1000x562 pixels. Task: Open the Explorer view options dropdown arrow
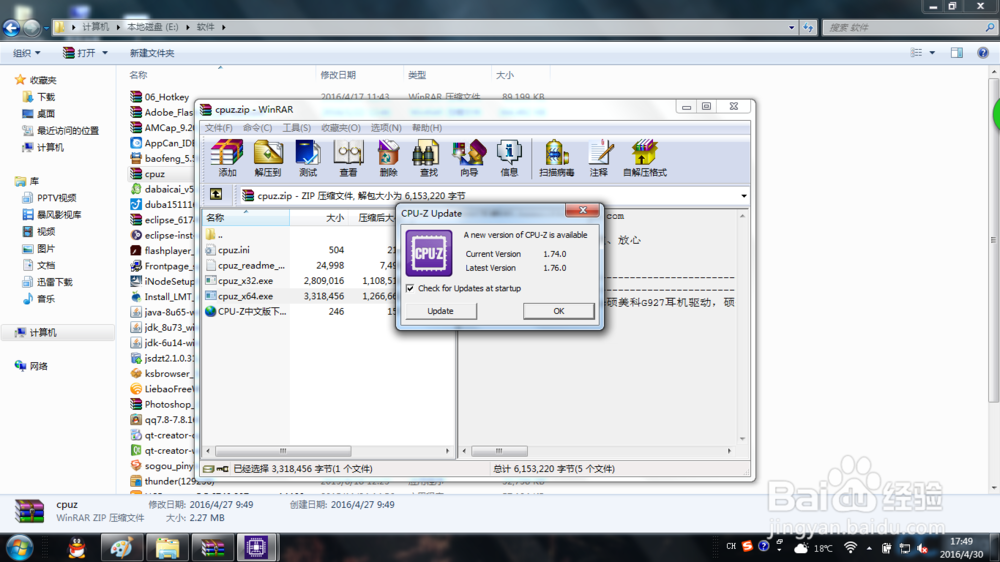point(932,53)
